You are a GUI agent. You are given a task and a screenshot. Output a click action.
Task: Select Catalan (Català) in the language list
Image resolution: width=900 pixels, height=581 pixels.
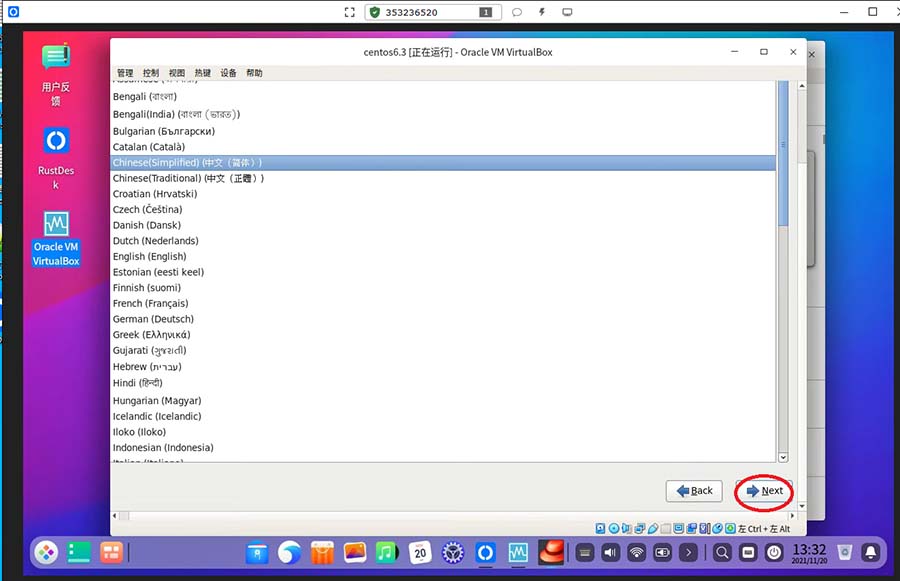coord(443,147)
